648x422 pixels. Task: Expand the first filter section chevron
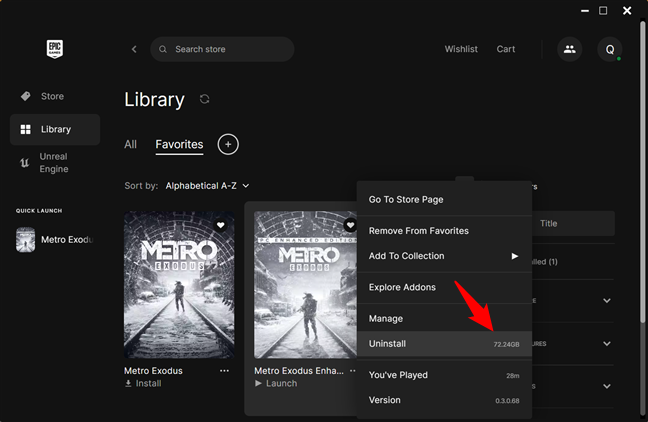[x=607, y=299]
